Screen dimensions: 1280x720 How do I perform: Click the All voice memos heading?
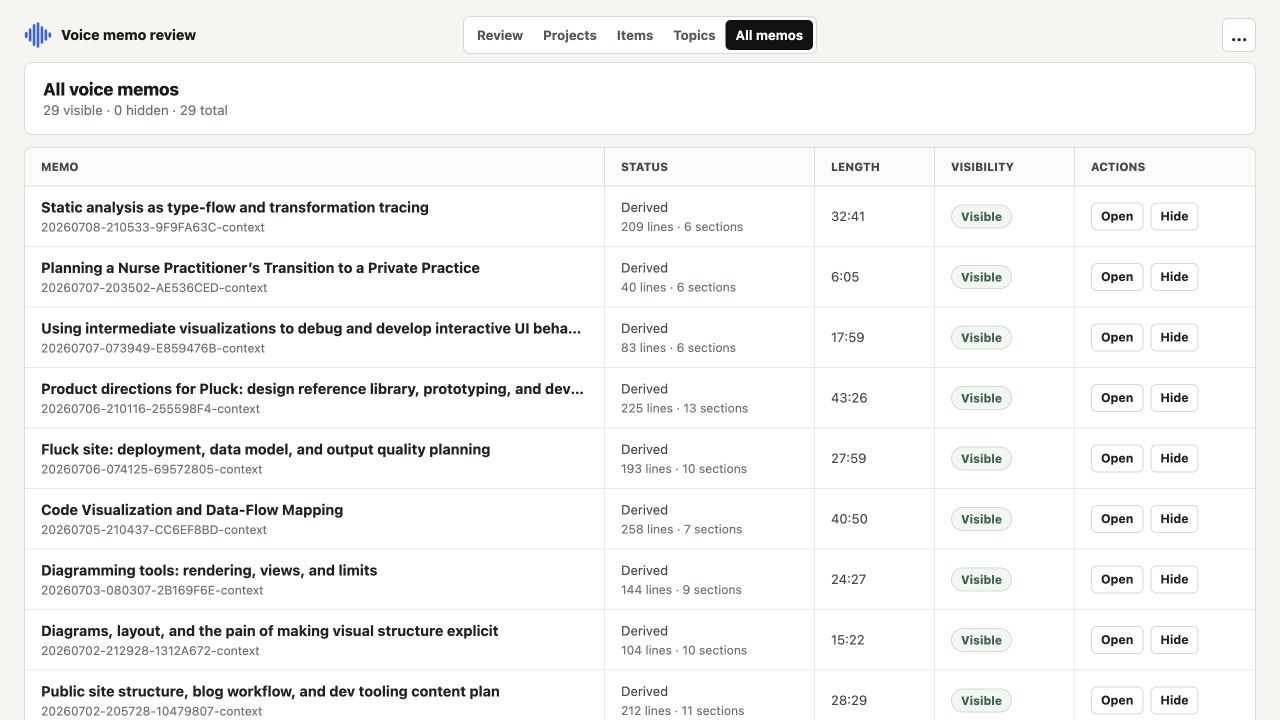point(111,89)
